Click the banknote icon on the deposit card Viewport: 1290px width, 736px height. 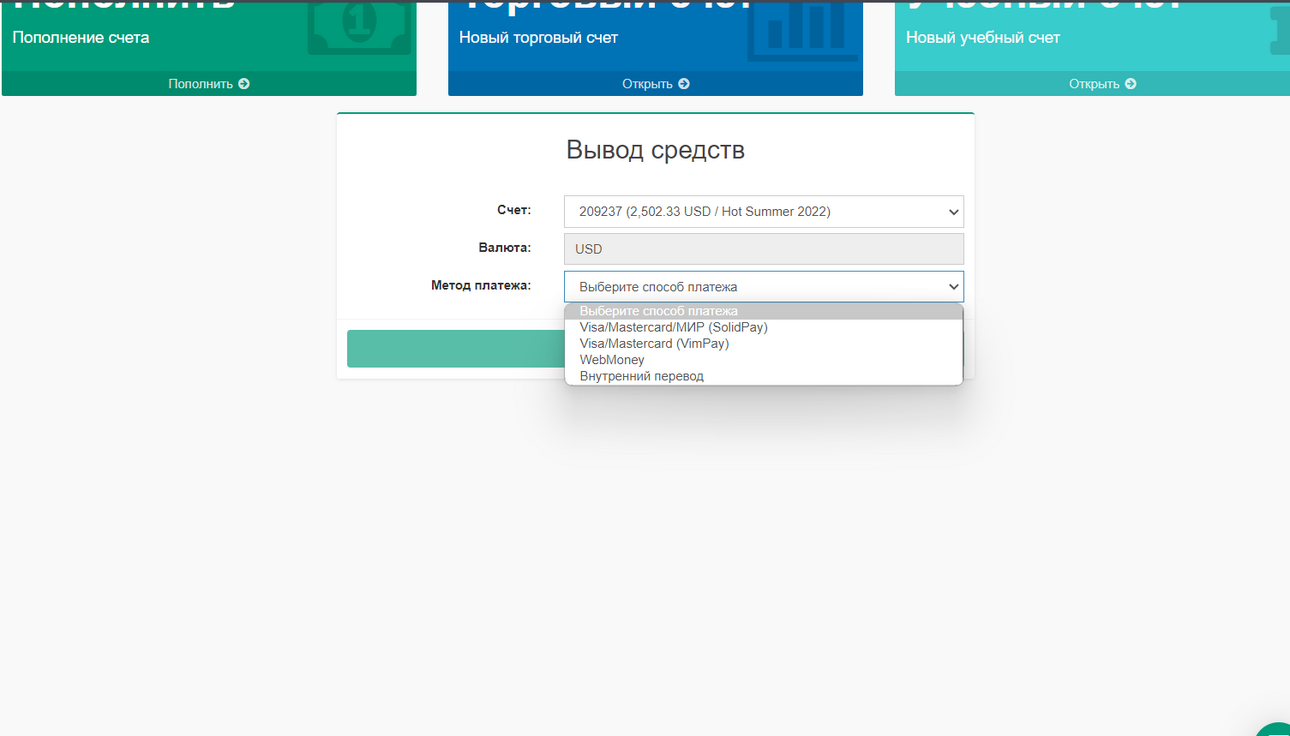click(360, 27)
